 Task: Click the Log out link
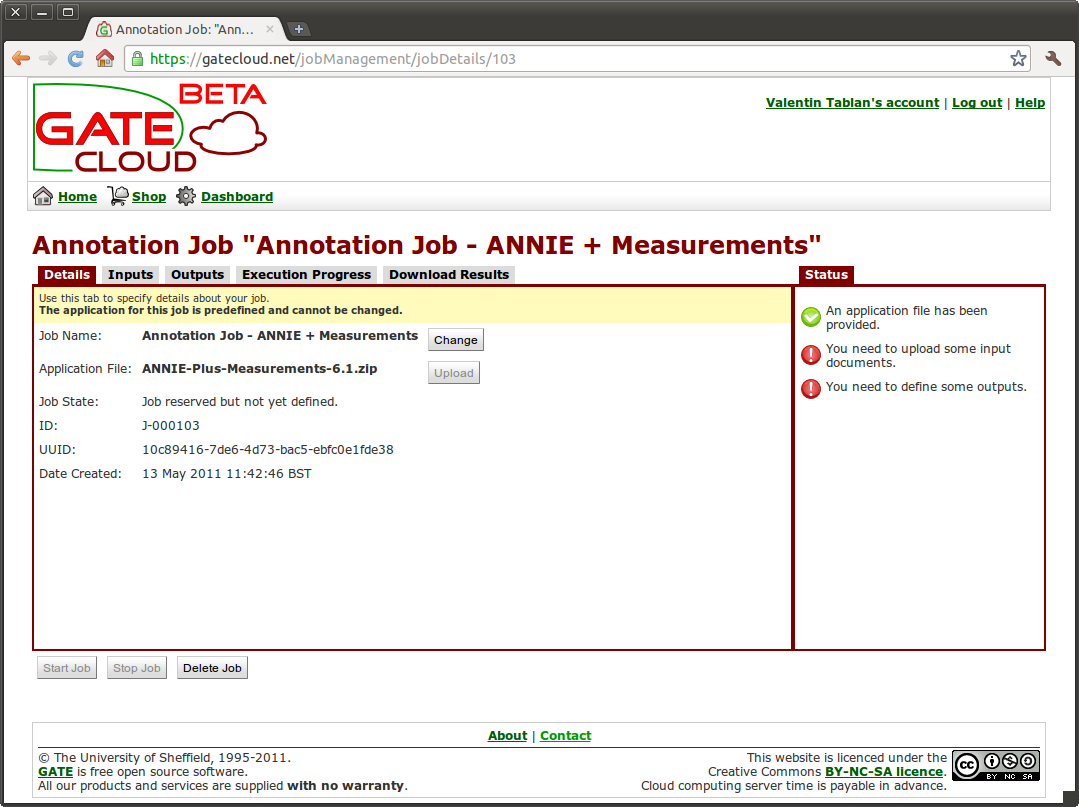tap(977, 103)
